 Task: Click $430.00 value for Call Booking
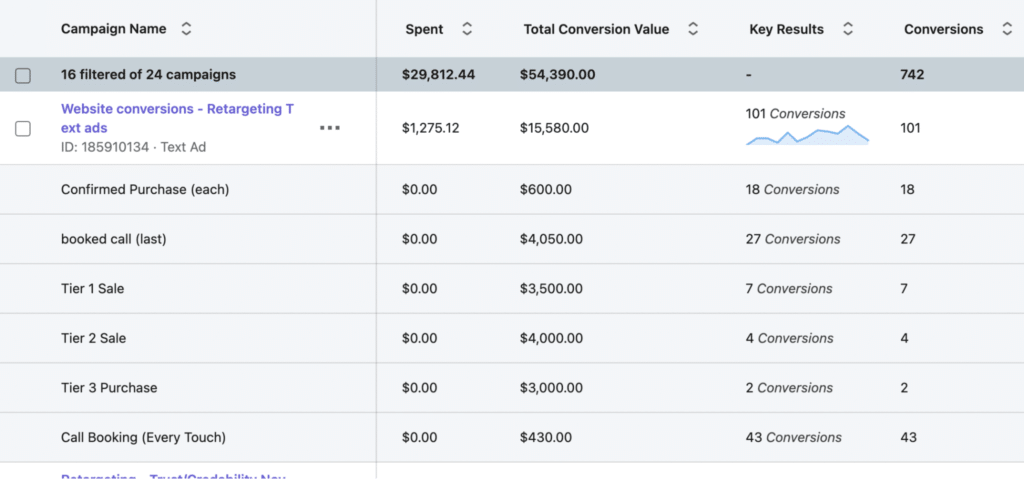pos(545,437)
